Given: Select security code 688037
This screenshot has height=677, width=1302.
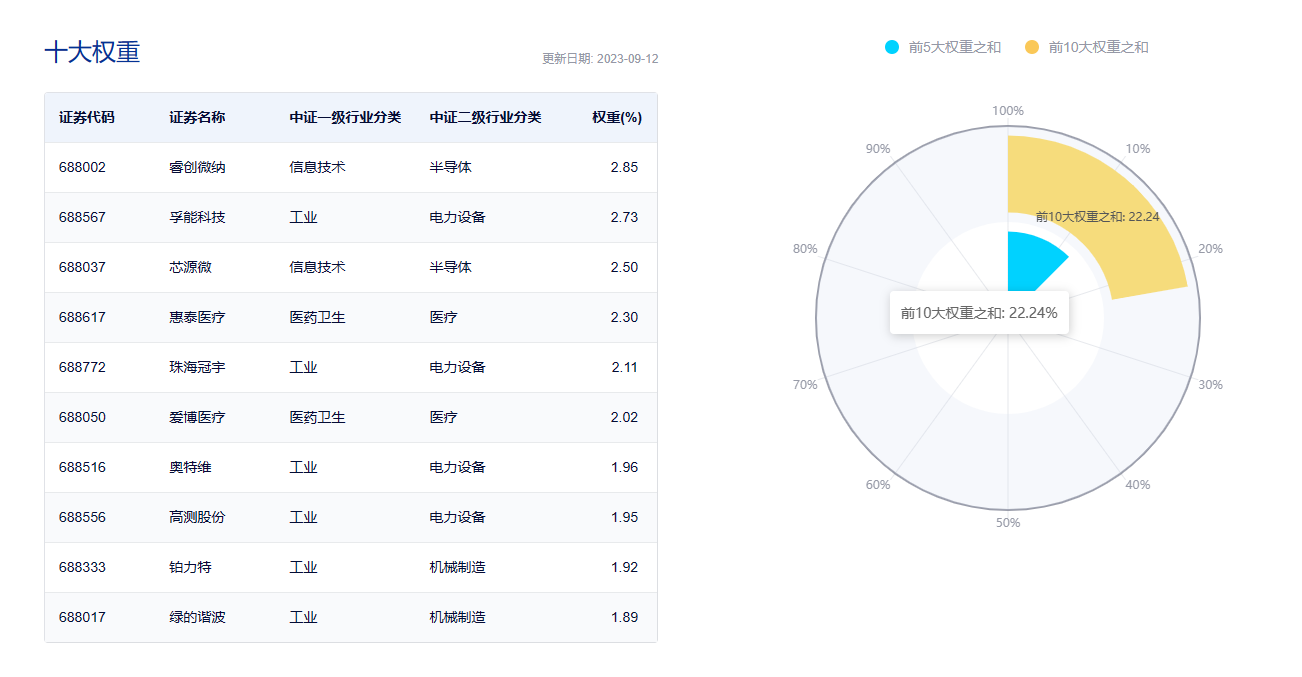Looking at the screenshot, I should pyautogui.click(x=82, y=267).
